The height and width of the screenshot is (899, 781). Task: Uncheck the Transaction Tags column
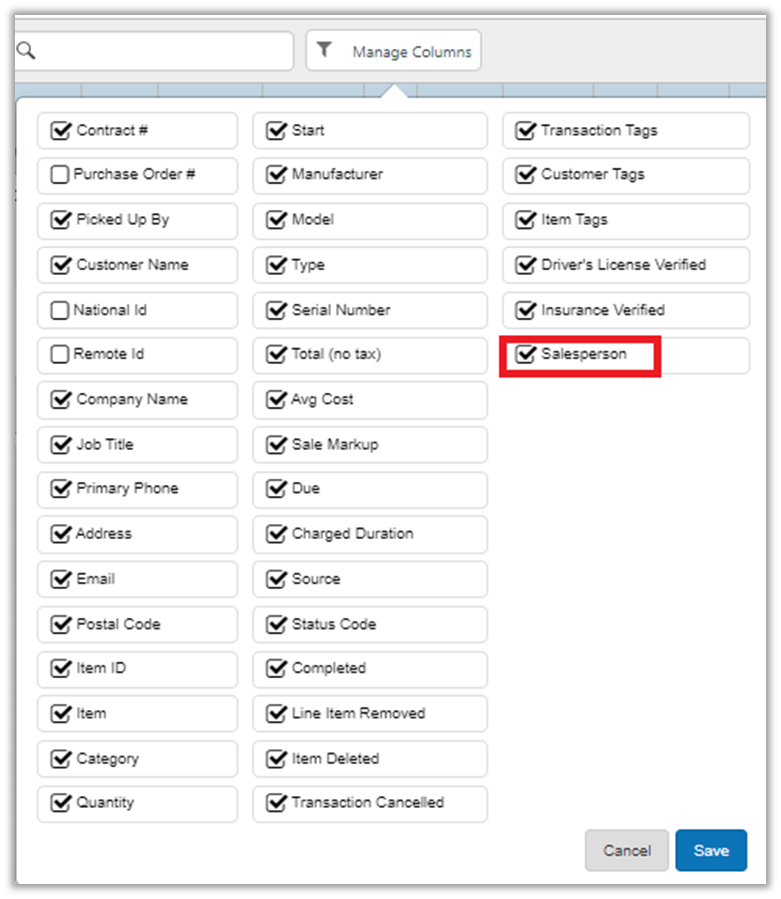(x=525, y=130)
